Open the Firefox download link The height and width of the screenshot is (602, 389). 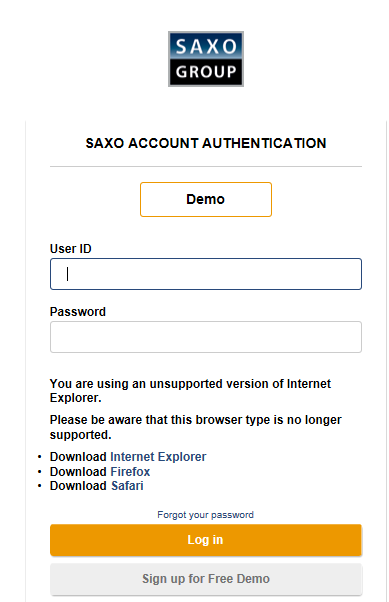130,471
